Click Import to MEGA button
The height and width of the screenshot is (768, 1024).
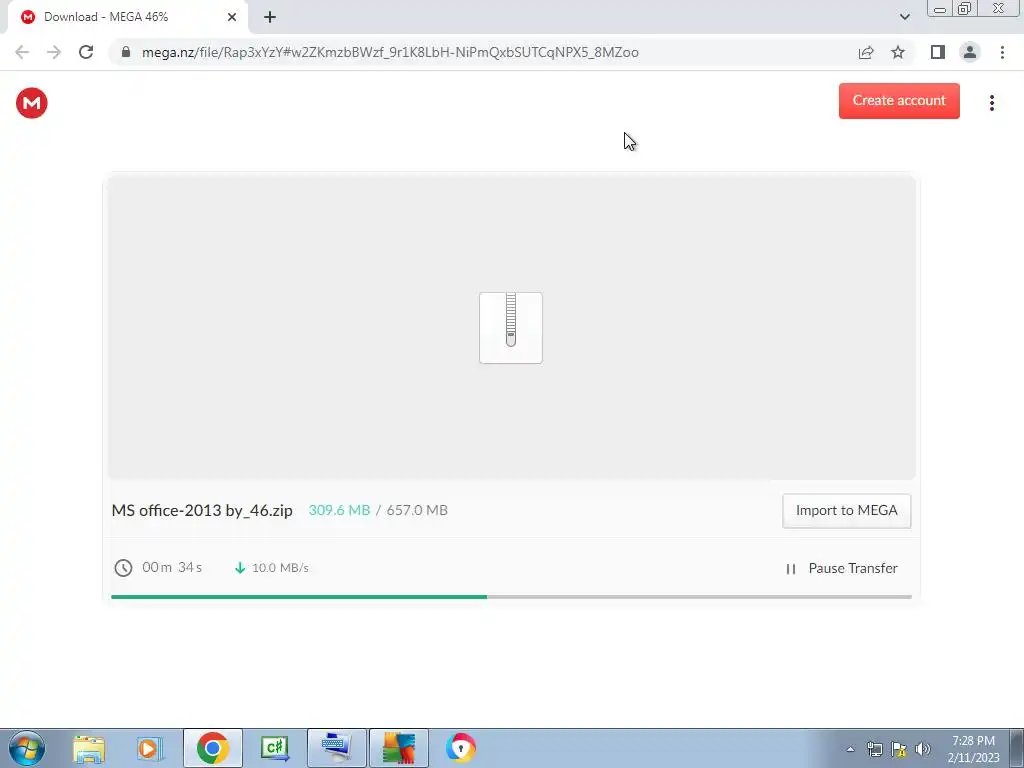pos(846,511)
